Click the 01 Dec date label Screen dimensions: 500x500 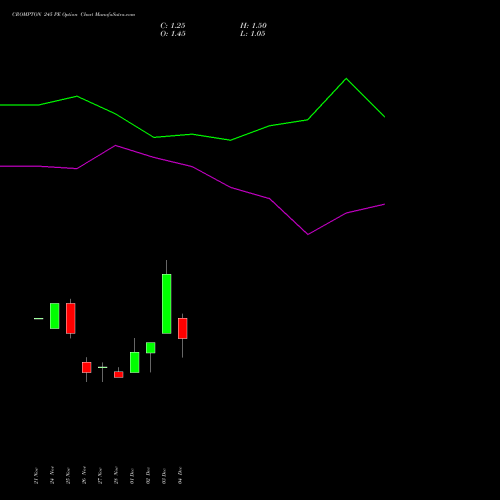point(132,476)
